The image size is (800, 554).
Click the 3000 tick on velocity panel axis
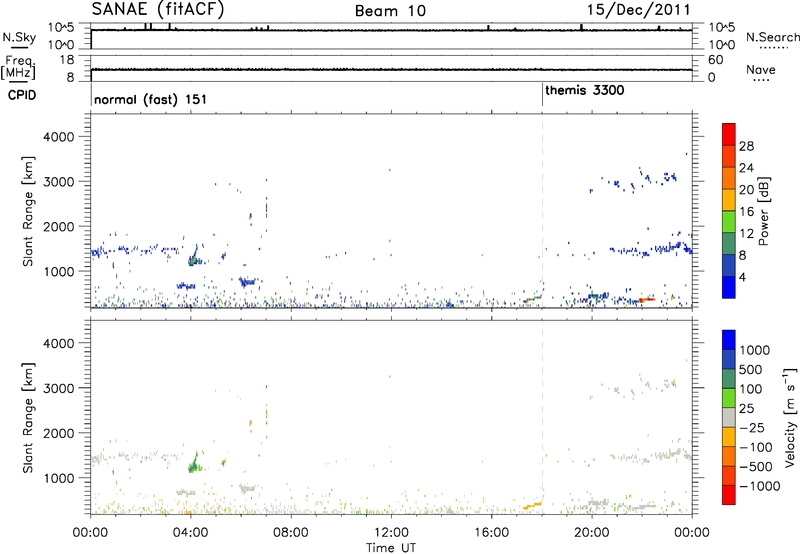click(58, 388)
